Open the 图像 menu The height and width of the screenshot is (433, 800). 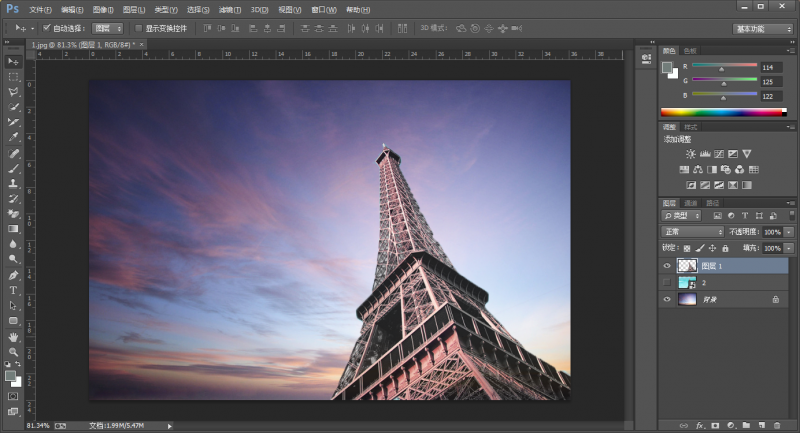(x=102, y=9)
